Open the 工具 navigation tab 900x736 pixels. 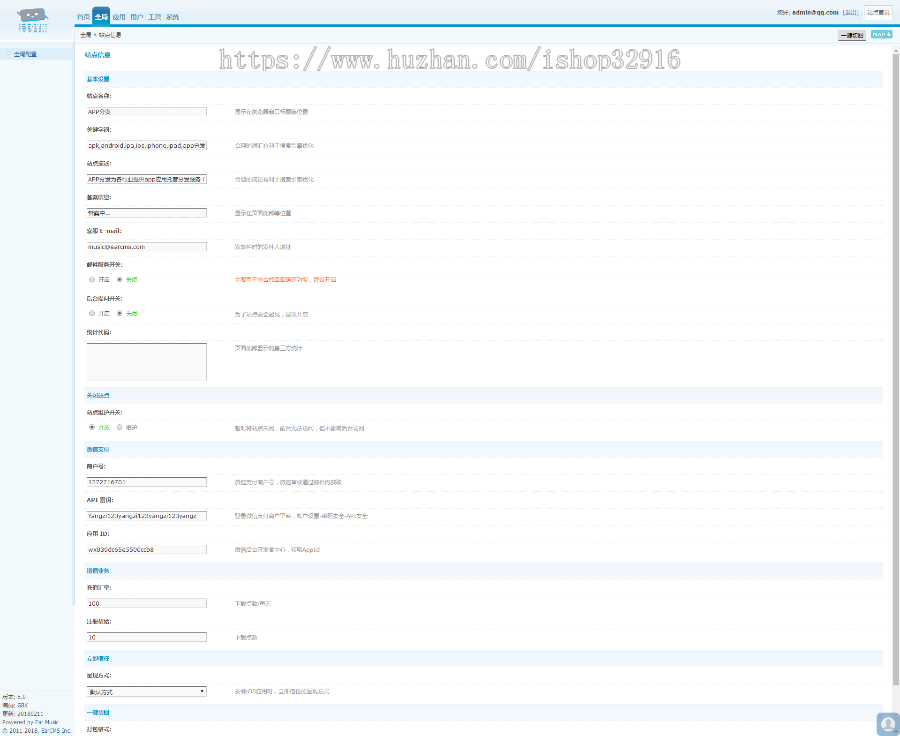point(154,17)
